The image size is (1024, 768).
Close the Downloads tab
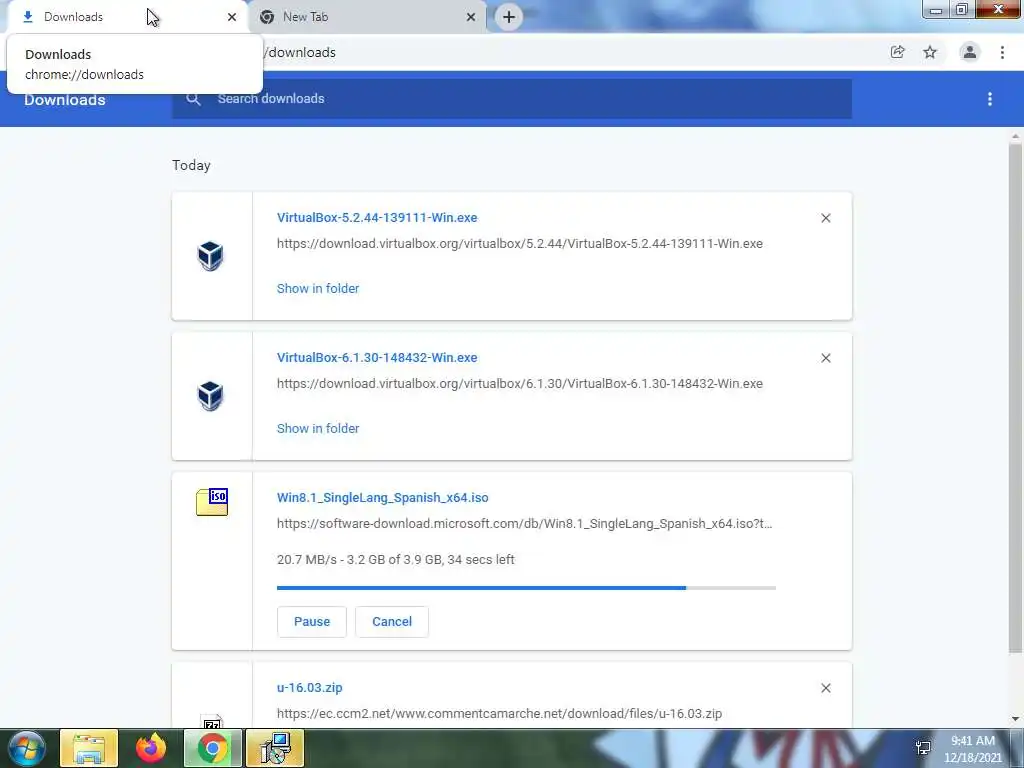(232, 17)
